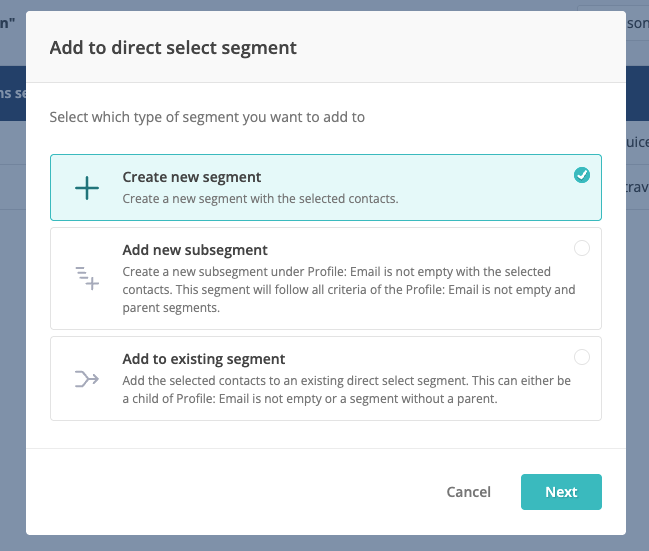Click the plus icon for Create new segment
Image resolution: width=649 pixels, height=551 pixels.
click(x=87, y=188)
